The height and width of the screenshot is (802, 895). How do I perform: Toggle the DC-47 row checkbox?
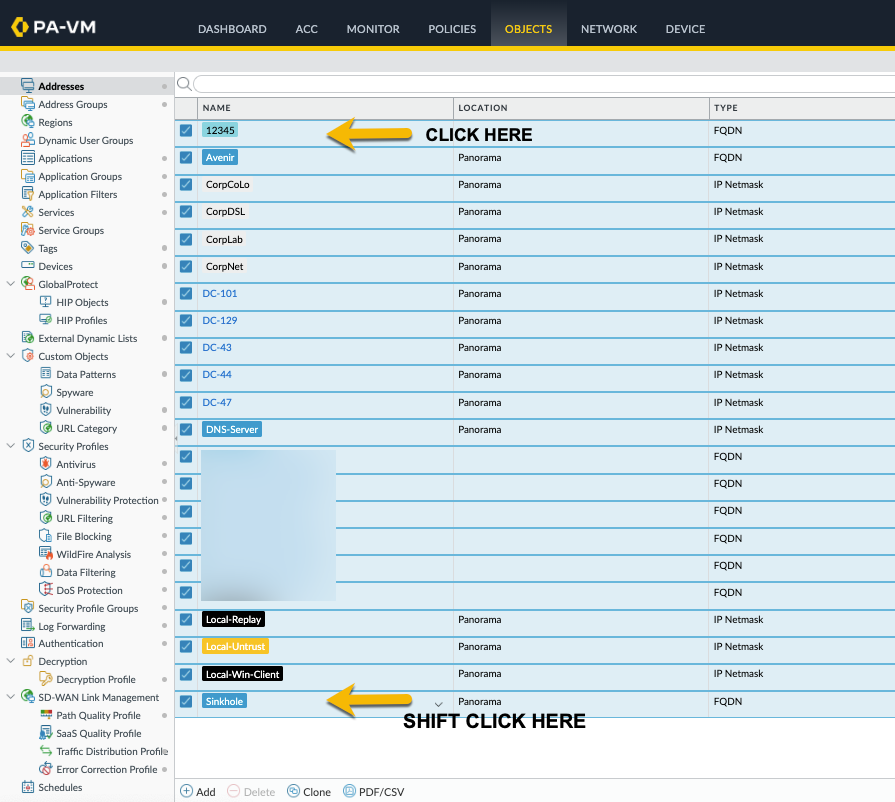coord(186,402)
